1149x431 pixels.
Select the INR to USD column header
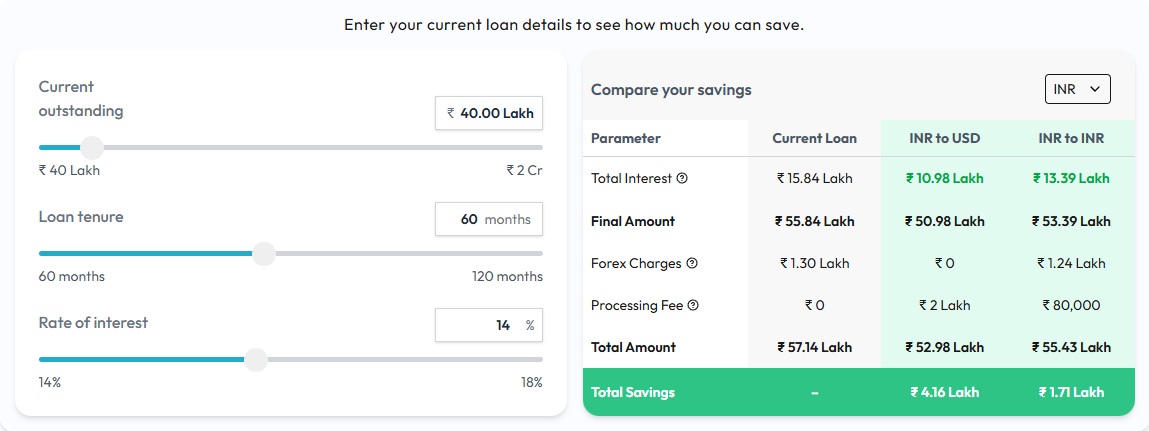[944, 138]
